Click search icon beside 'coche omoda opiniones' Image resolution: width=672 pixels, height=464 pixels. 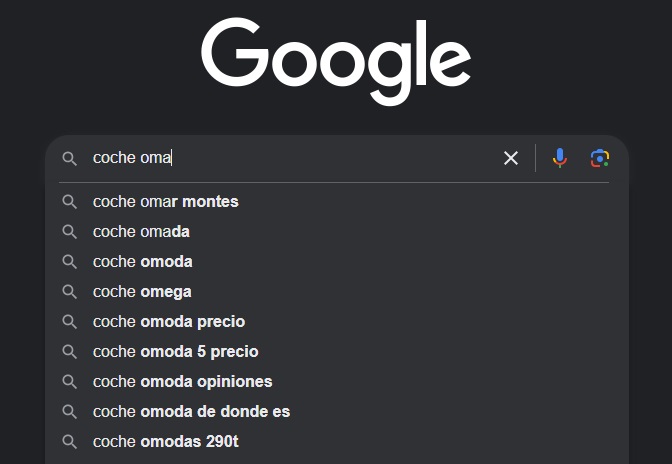click(70, 381)
